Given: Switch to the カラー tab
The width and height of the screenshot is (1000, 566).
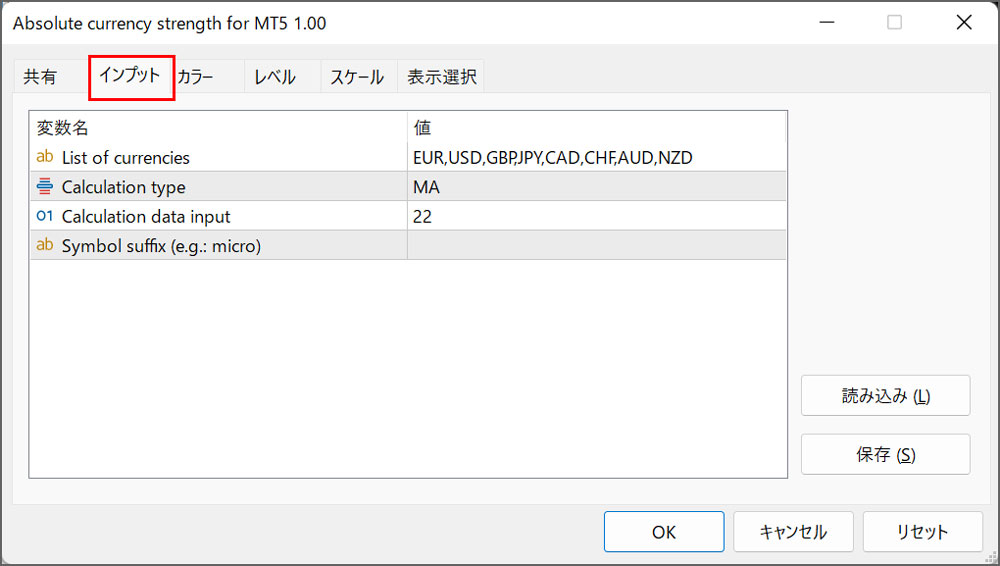Looking at the screenshot, I should (195, 77).
